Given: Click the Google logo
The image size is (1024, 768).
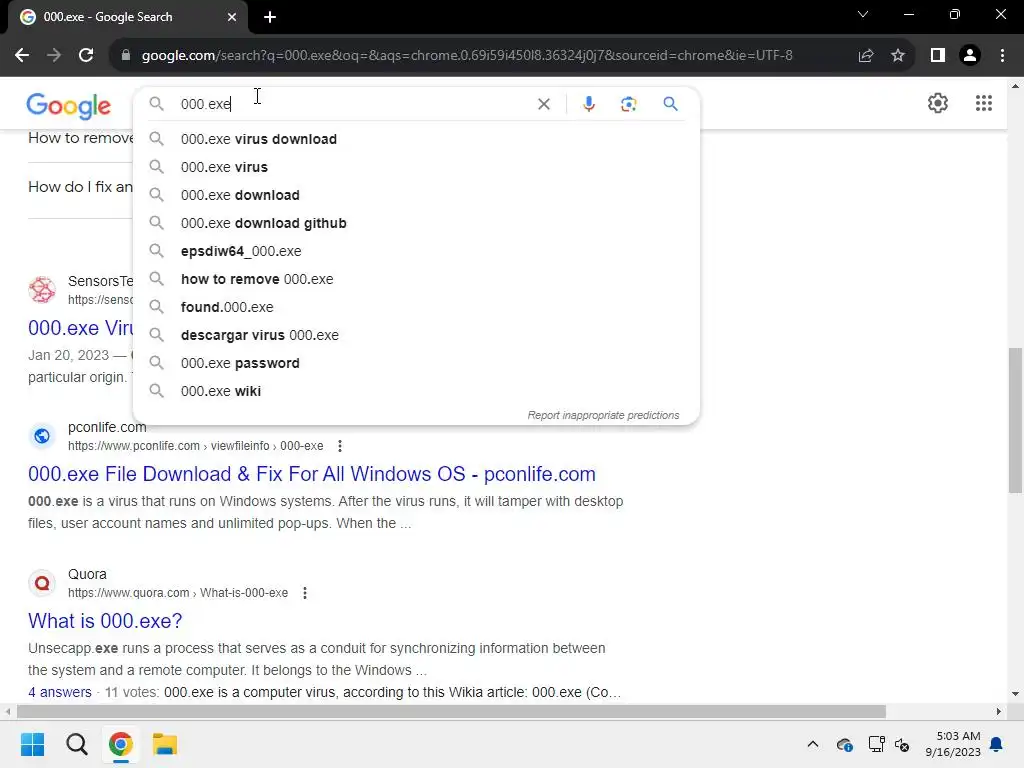Looking at the screenshot, I should [69, 106].
